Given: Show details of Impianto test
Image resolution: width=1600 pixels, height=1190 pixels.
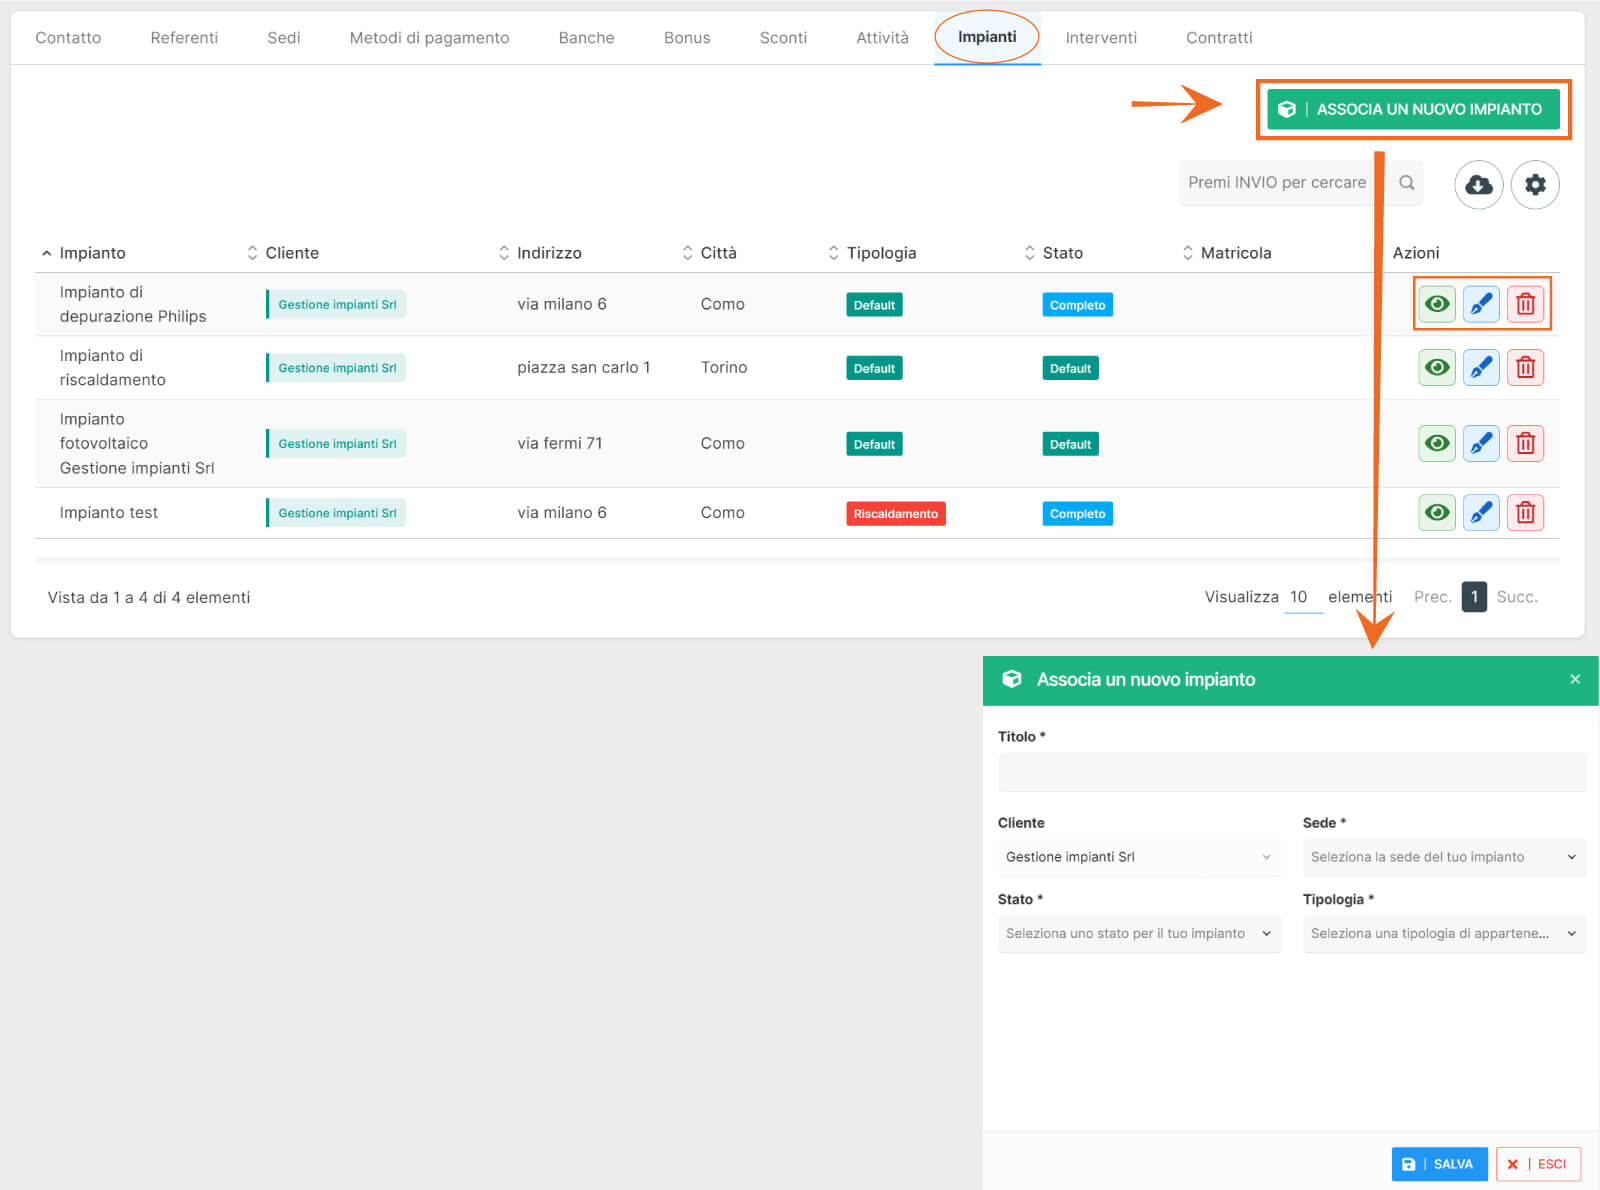Looking at the screenshot, I should [1436, 513].
